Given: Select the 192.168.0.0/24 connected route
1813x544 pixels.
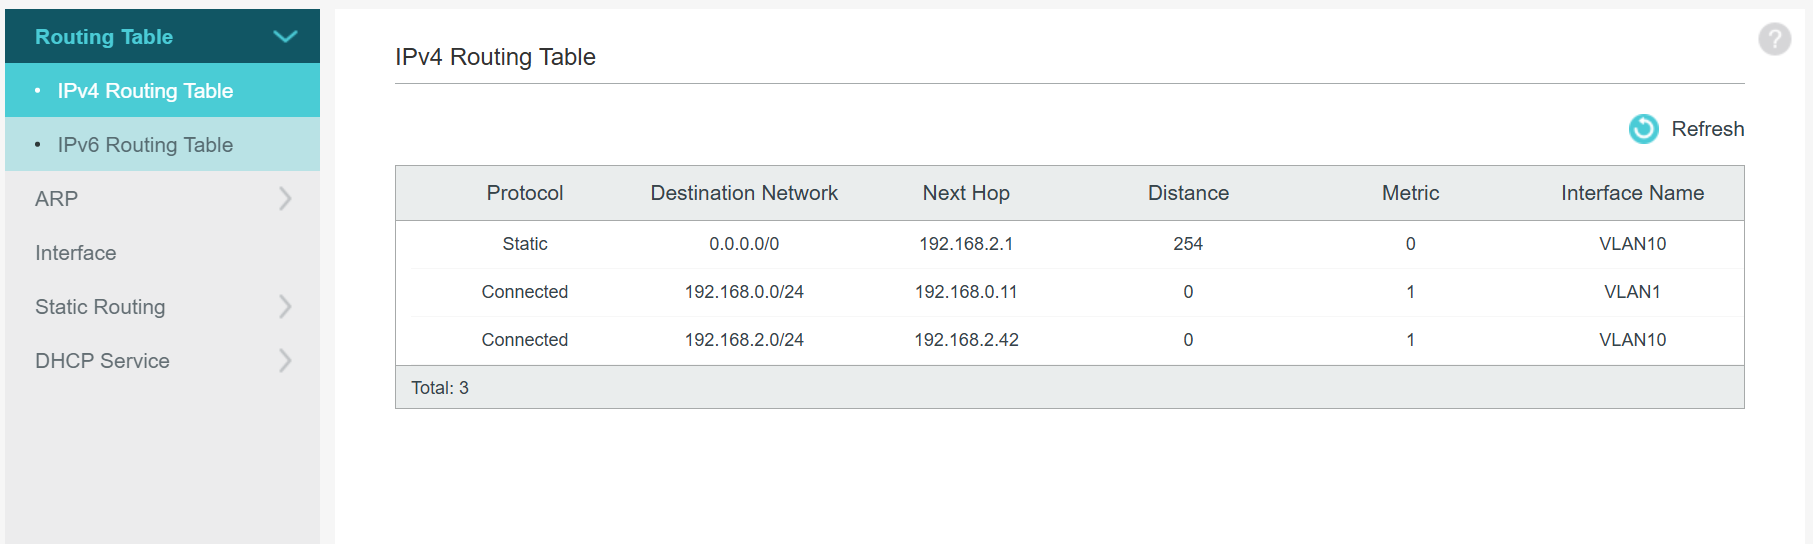Looking at the screenshot, I should click(x=744, y=292).
